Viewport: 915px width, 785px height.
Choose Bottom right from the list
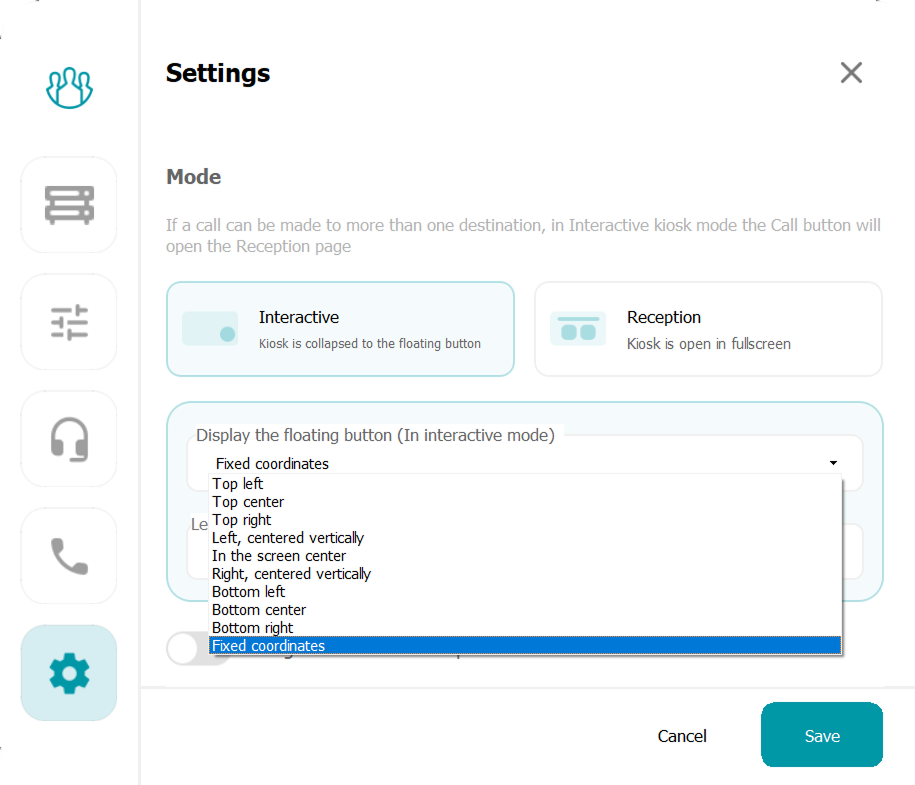pos(252,628)
